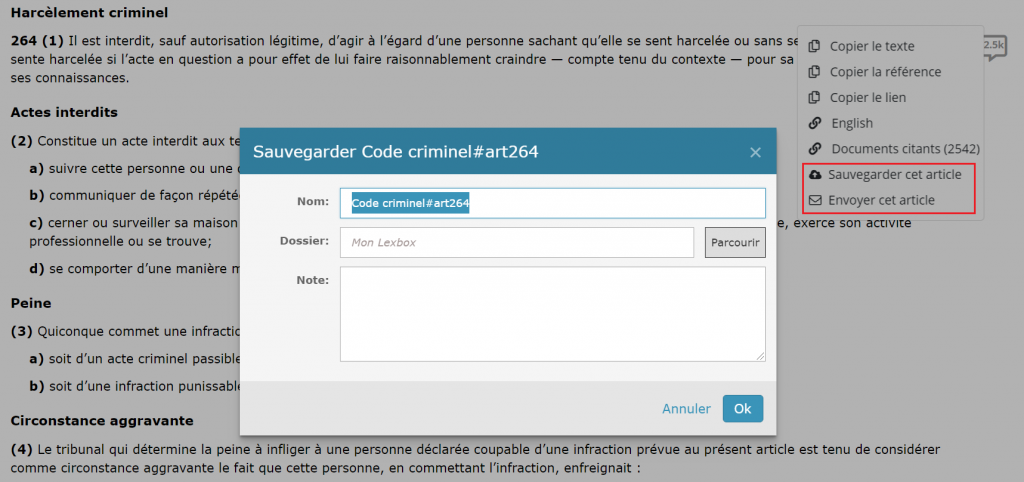1024x482 pixels.
Task: Click the cloud save icon in the menu
Action: [815, 175]
